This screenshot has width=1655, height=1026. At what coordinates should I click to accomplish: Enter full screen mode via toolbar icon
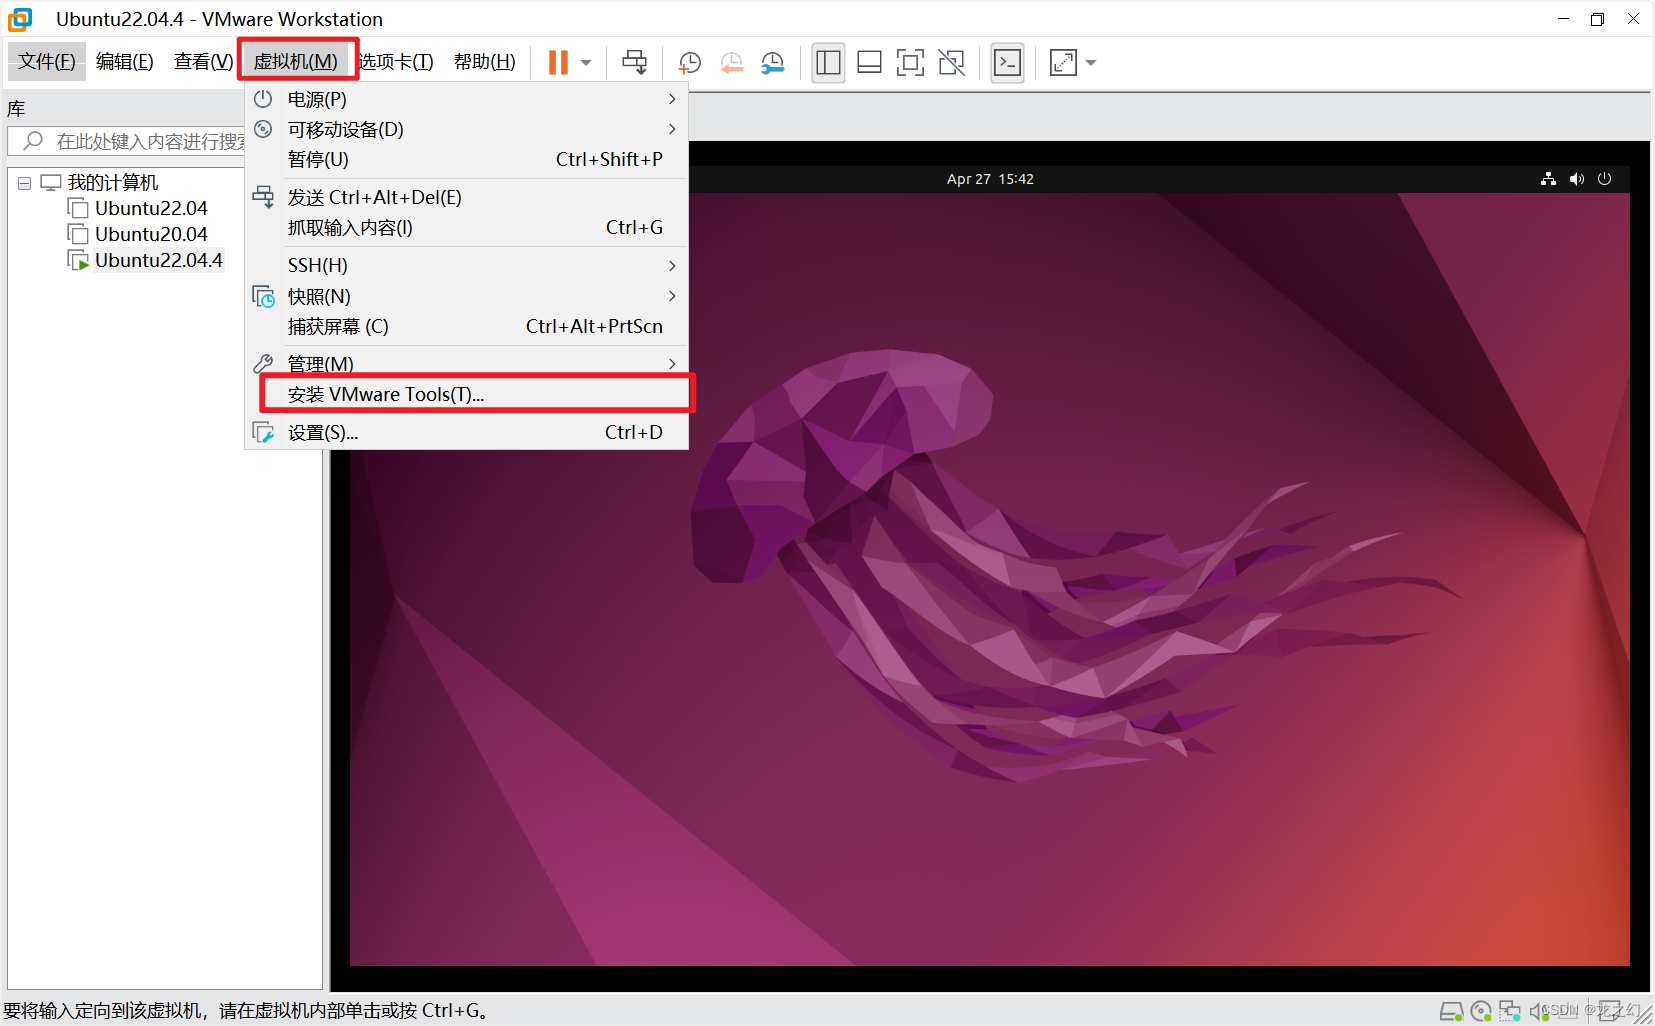click(x=910, y=62)
